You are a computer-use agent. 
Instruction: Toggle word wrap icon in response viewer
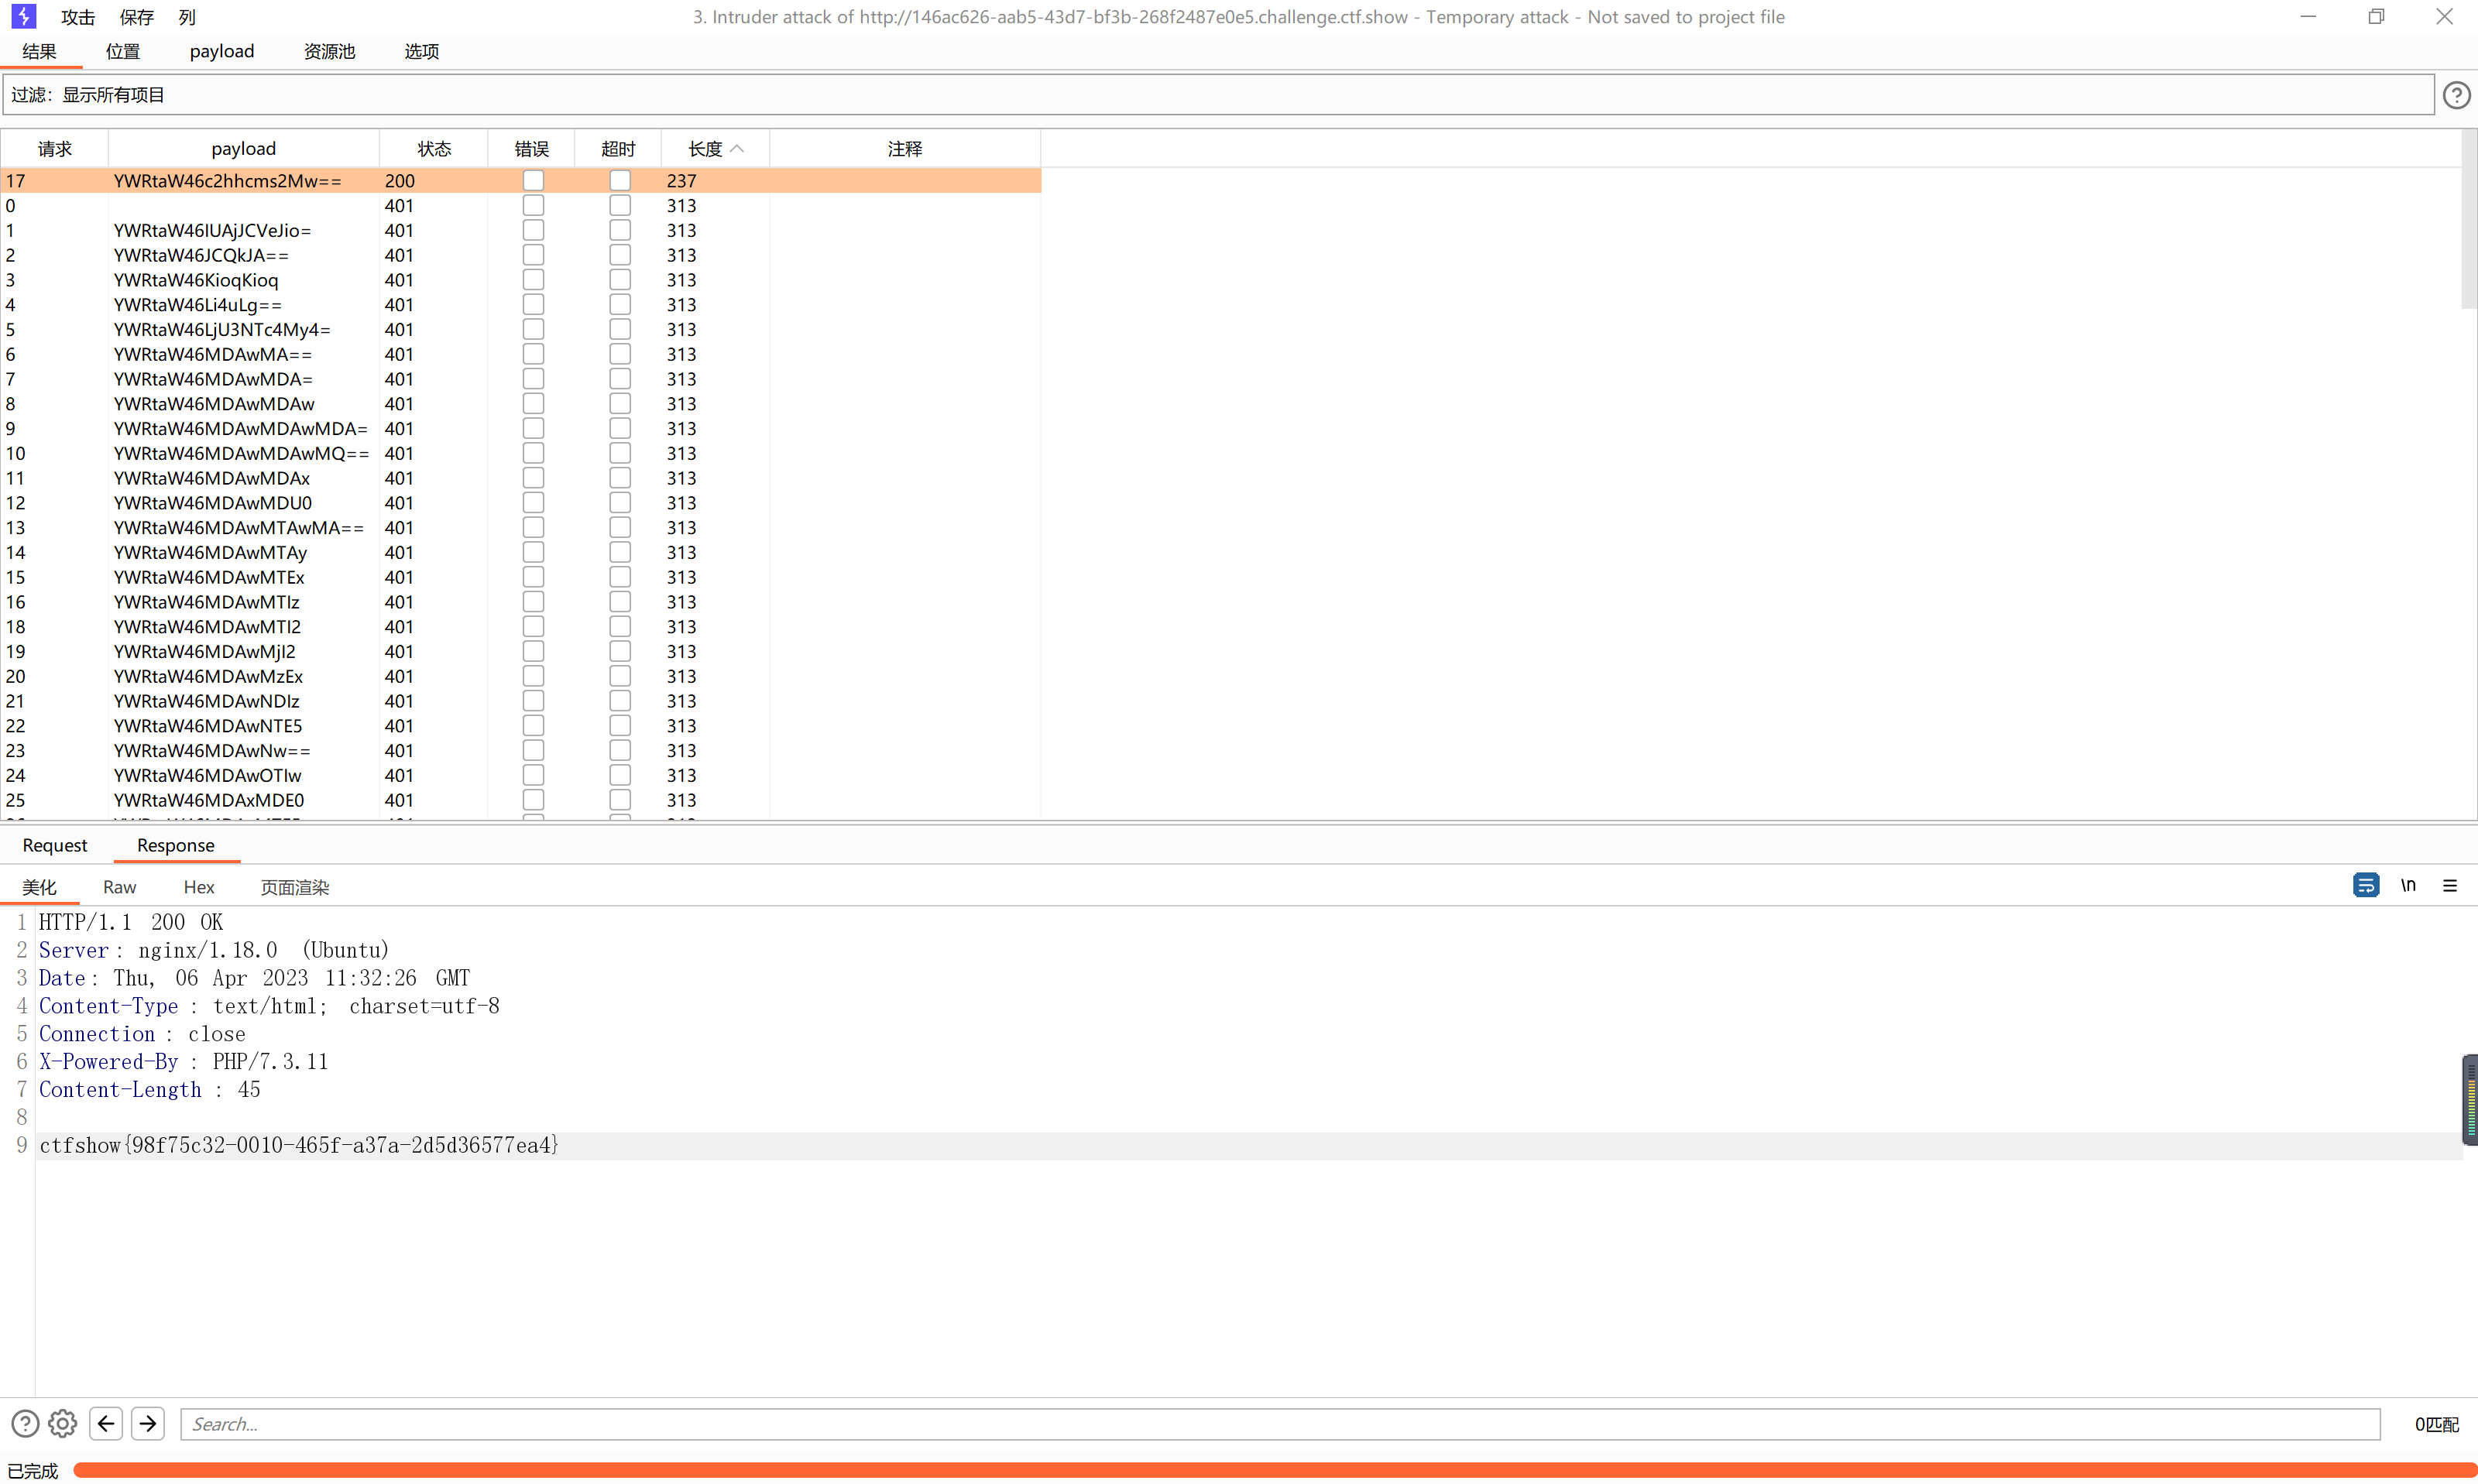(2366, 885)
